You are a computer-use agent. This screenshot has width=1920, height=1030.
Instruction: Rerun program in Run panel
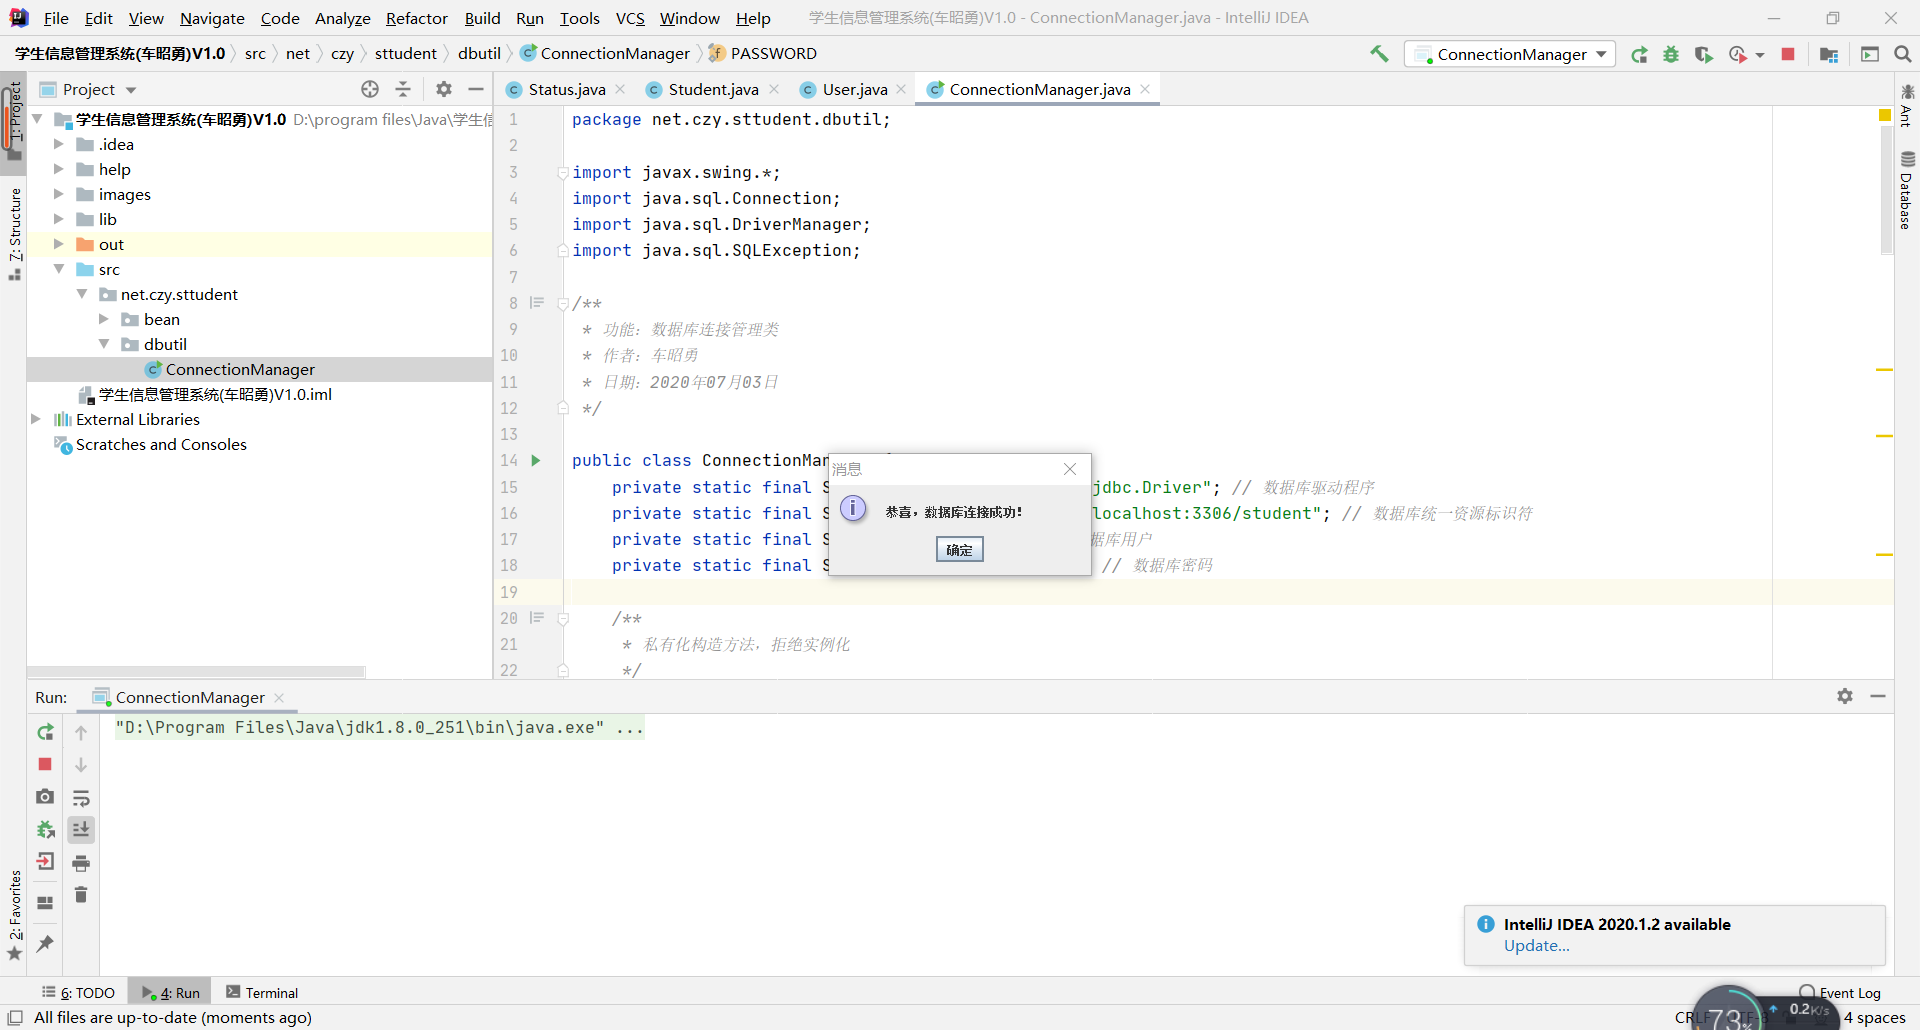45,732
